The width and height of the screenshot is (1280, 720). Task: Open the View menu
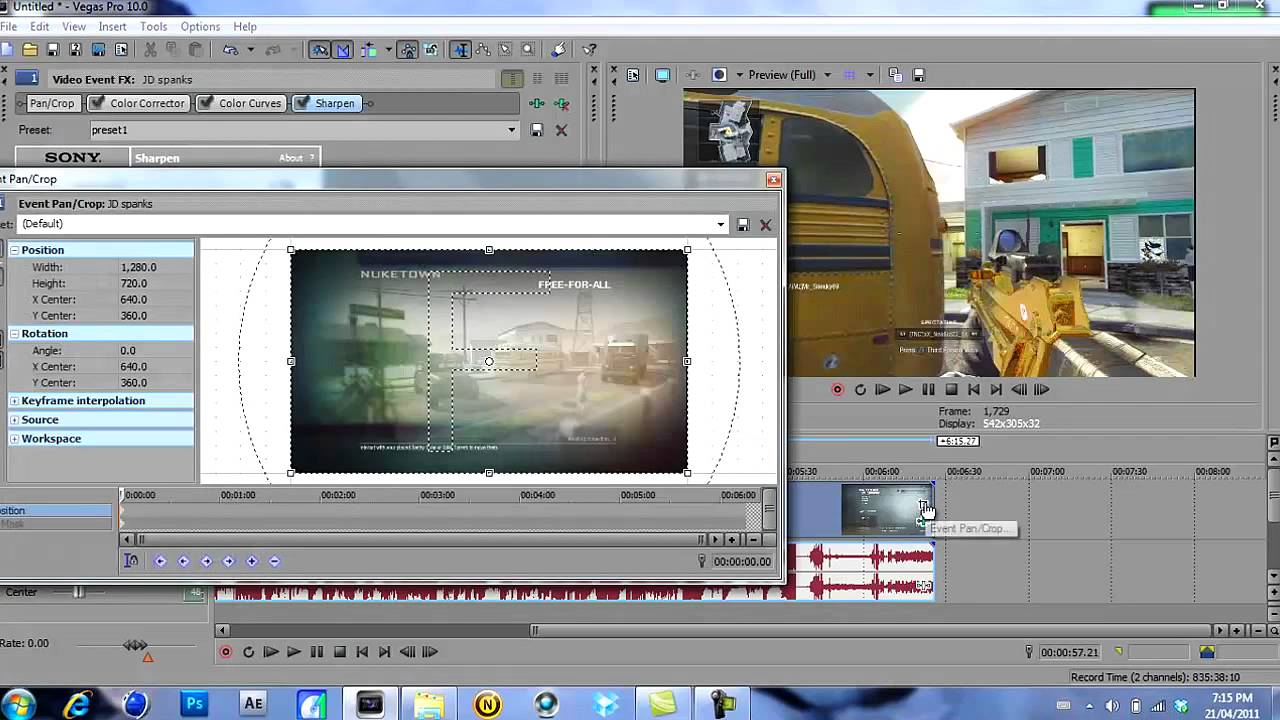pyautogui.click(x=74, y=26)
